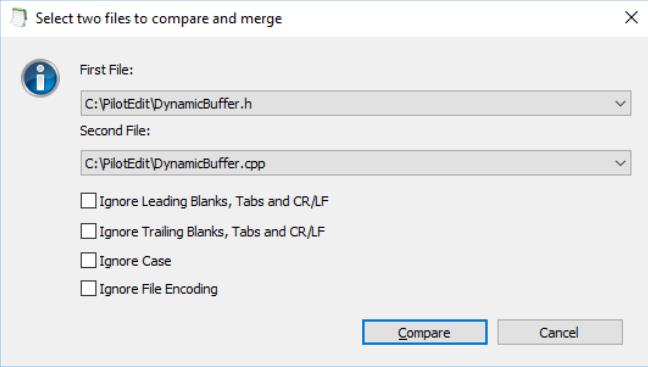
Task: Click the 'Ignore File Encoding' label text
Action: click(159, 289)
